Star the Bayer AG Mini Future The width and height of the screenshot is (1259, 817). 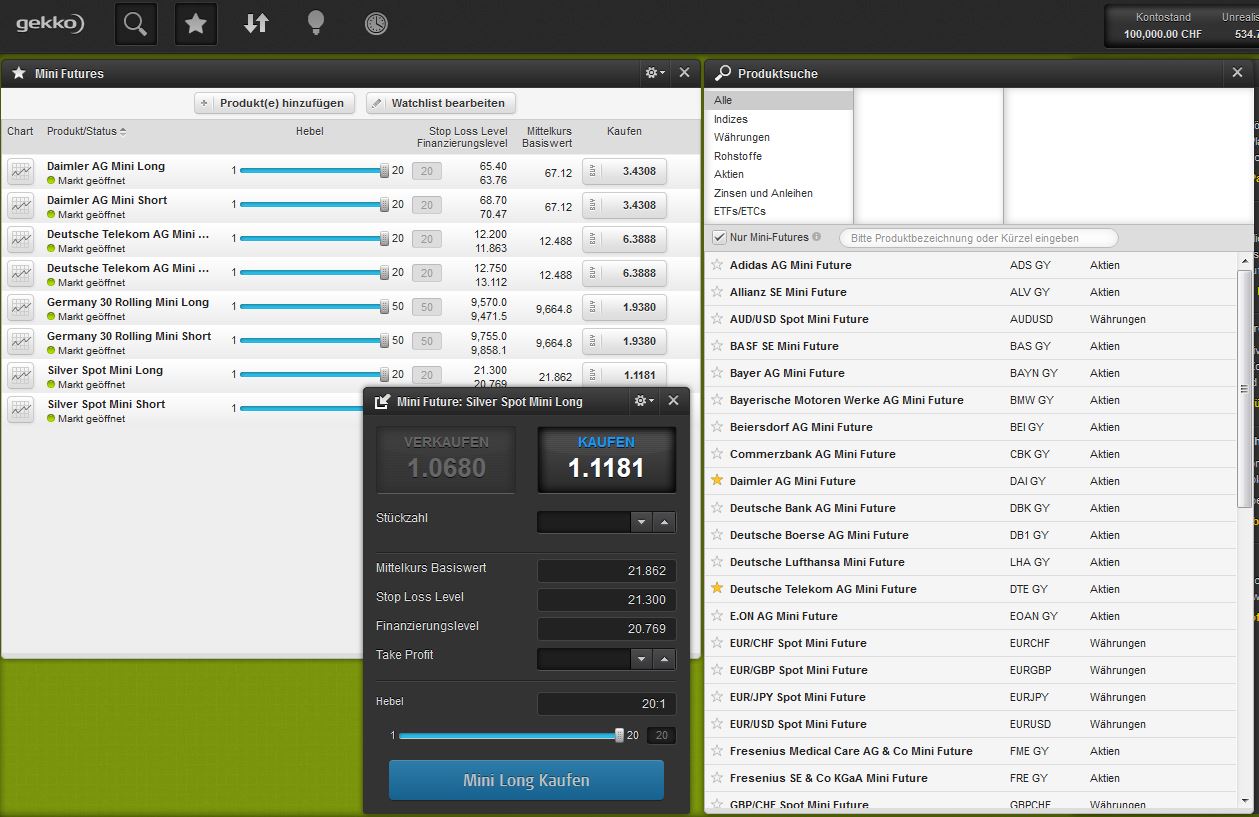pos(717,373)
